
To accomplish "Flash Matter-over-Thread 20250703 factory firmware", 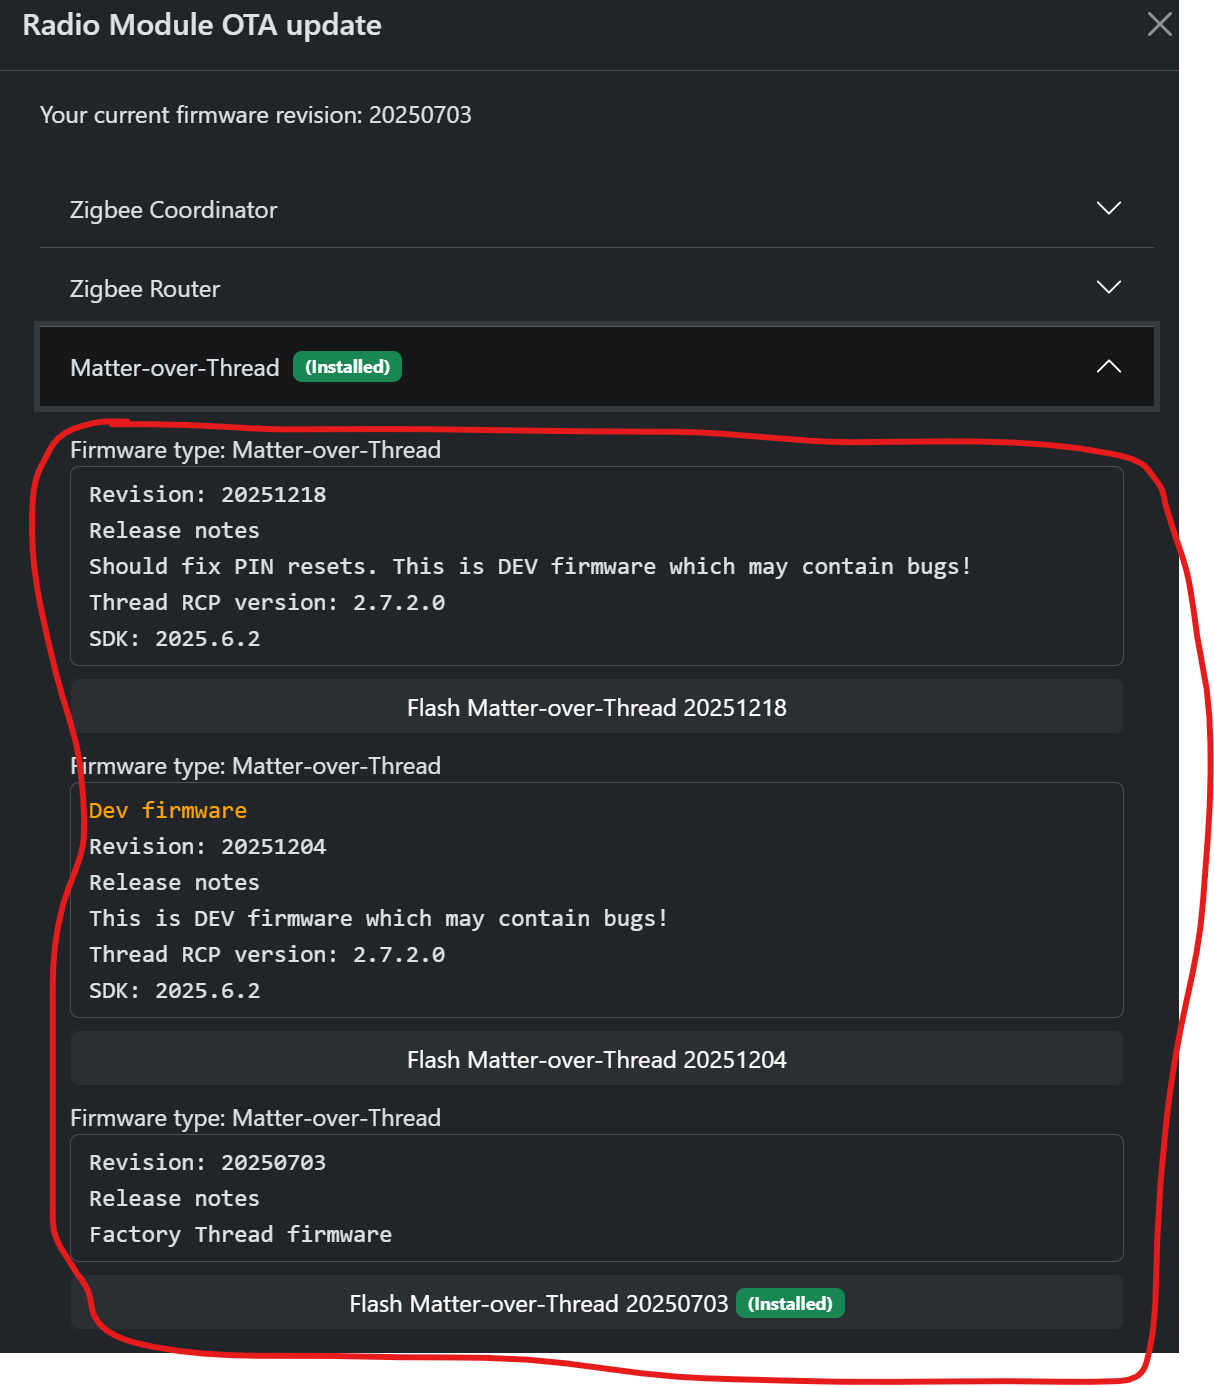I will click(538, 1303).
